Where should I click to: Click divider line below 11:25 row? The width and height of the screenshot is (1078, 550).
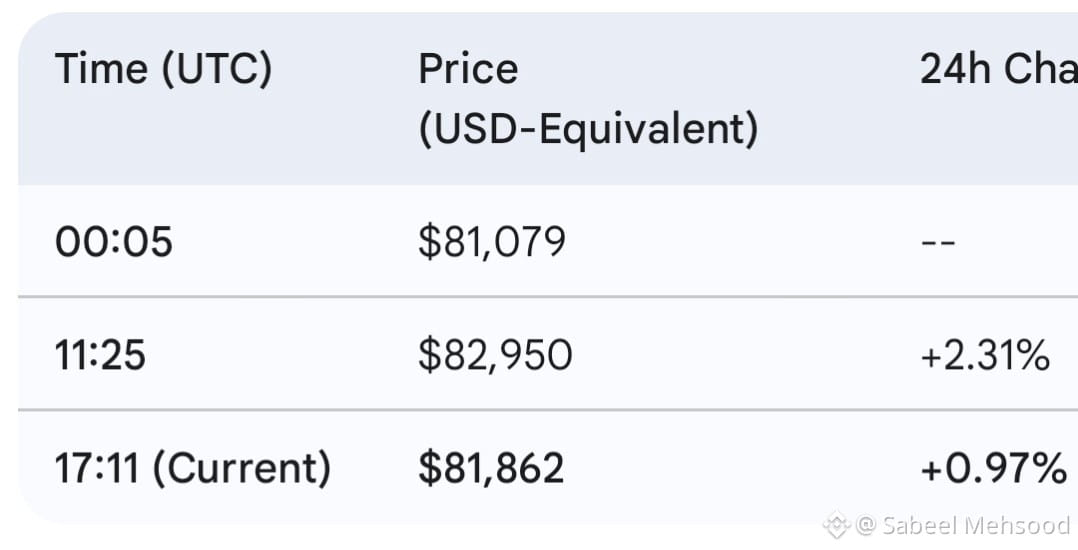[x=548, y=410]
